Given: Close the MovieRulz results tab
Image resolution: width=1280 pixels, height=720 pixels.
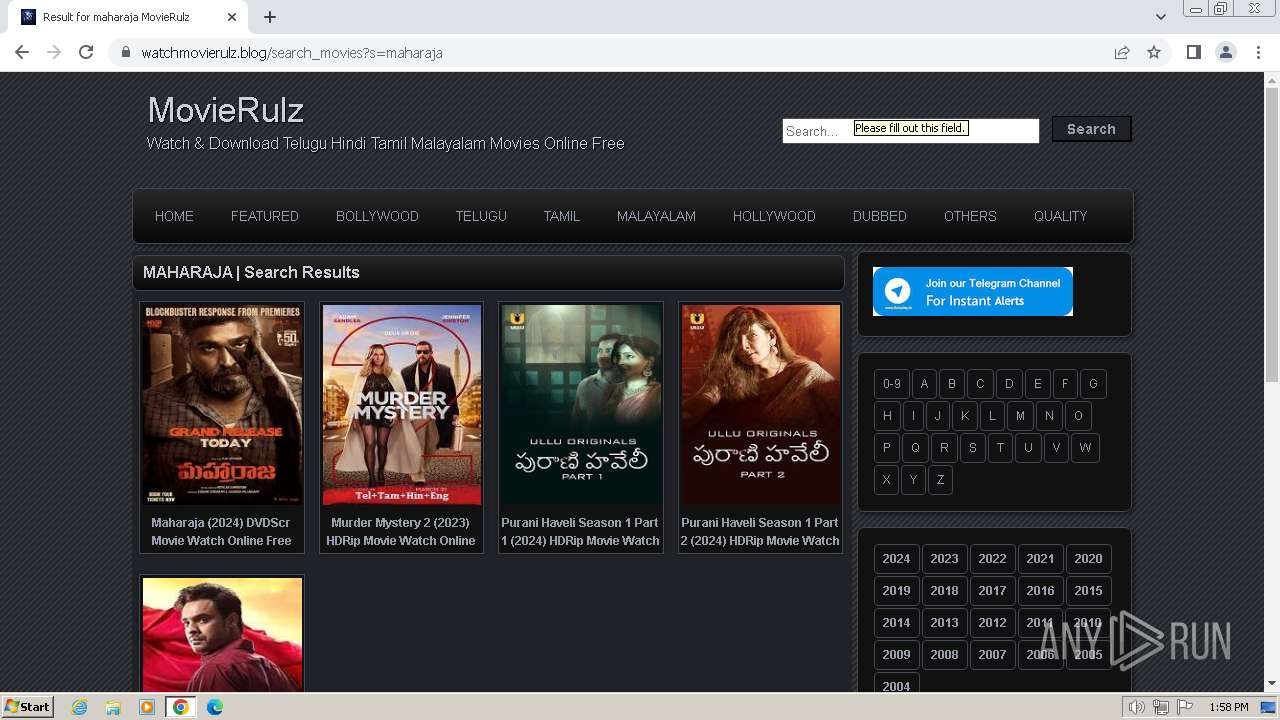Looking at the screenshot, I should click(x=232, y=17).
